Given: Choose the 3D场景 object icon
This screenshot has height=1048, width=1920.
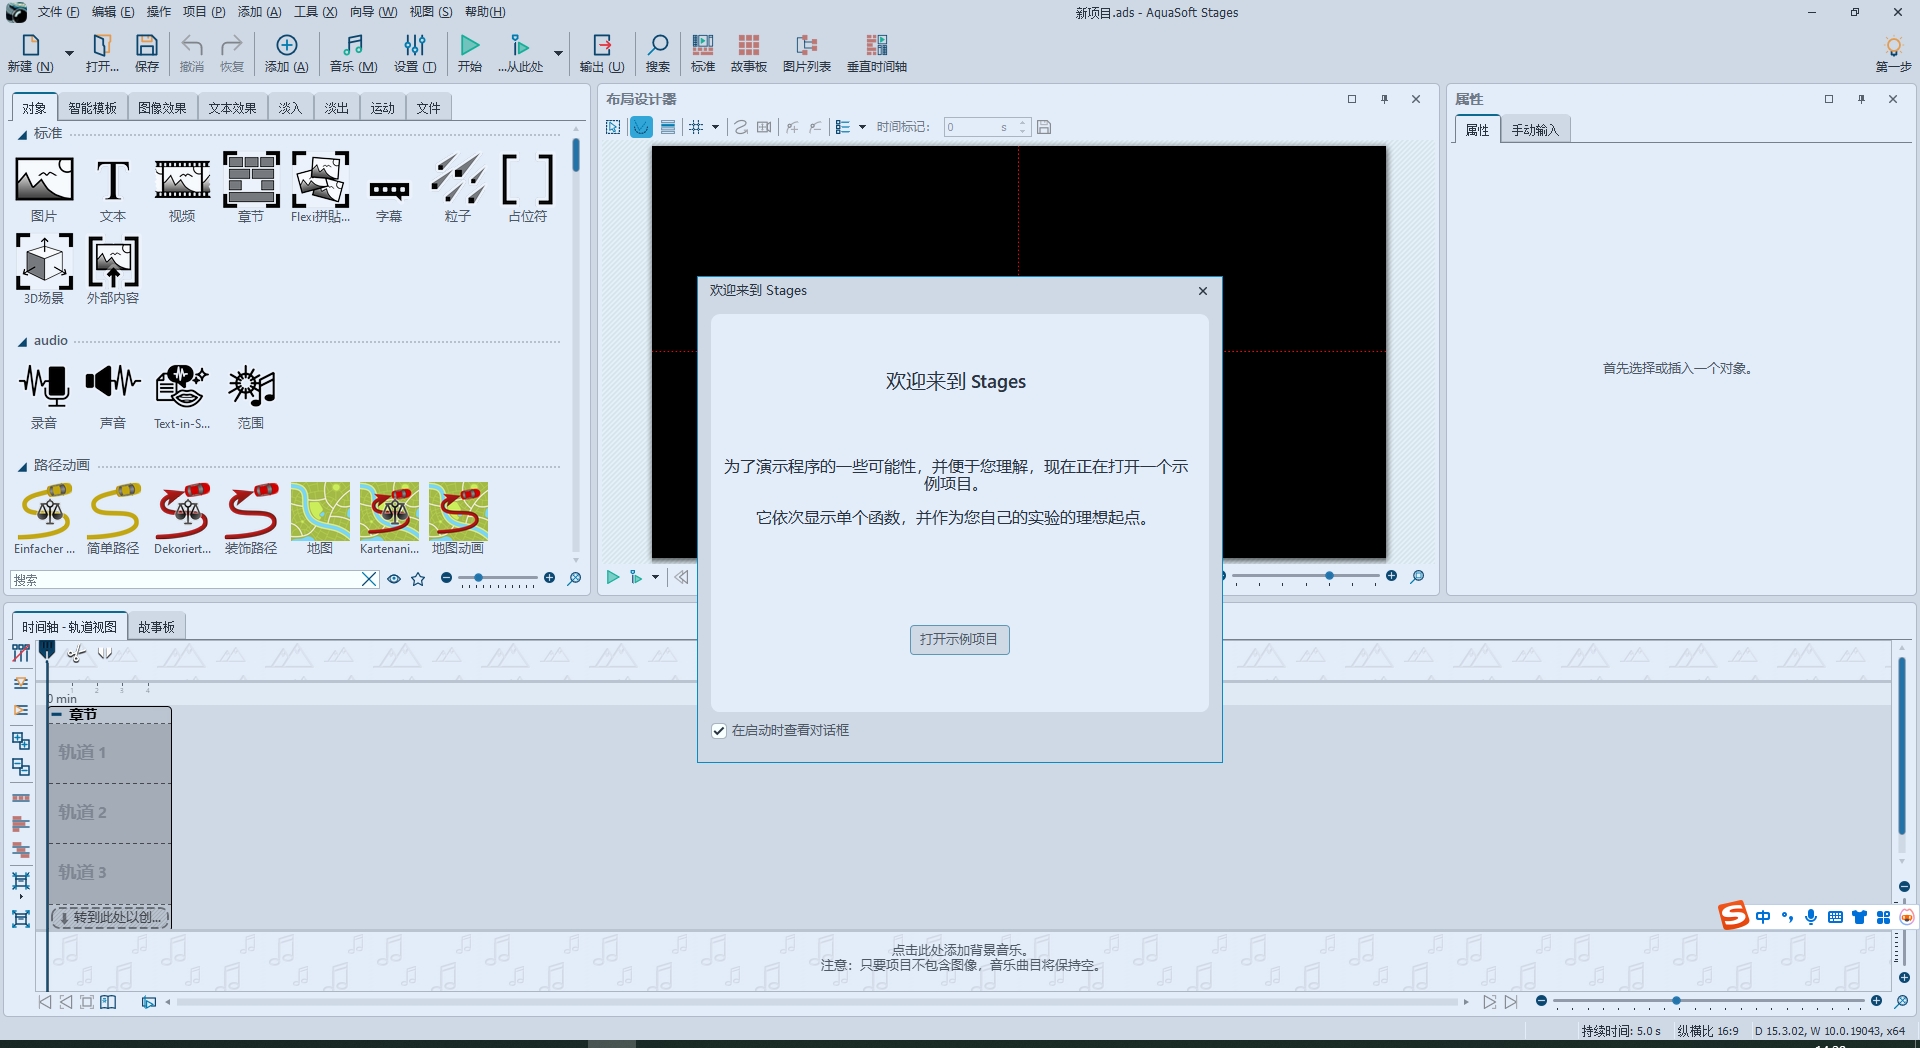Looking at the screenshot, I should click(44, 263).
